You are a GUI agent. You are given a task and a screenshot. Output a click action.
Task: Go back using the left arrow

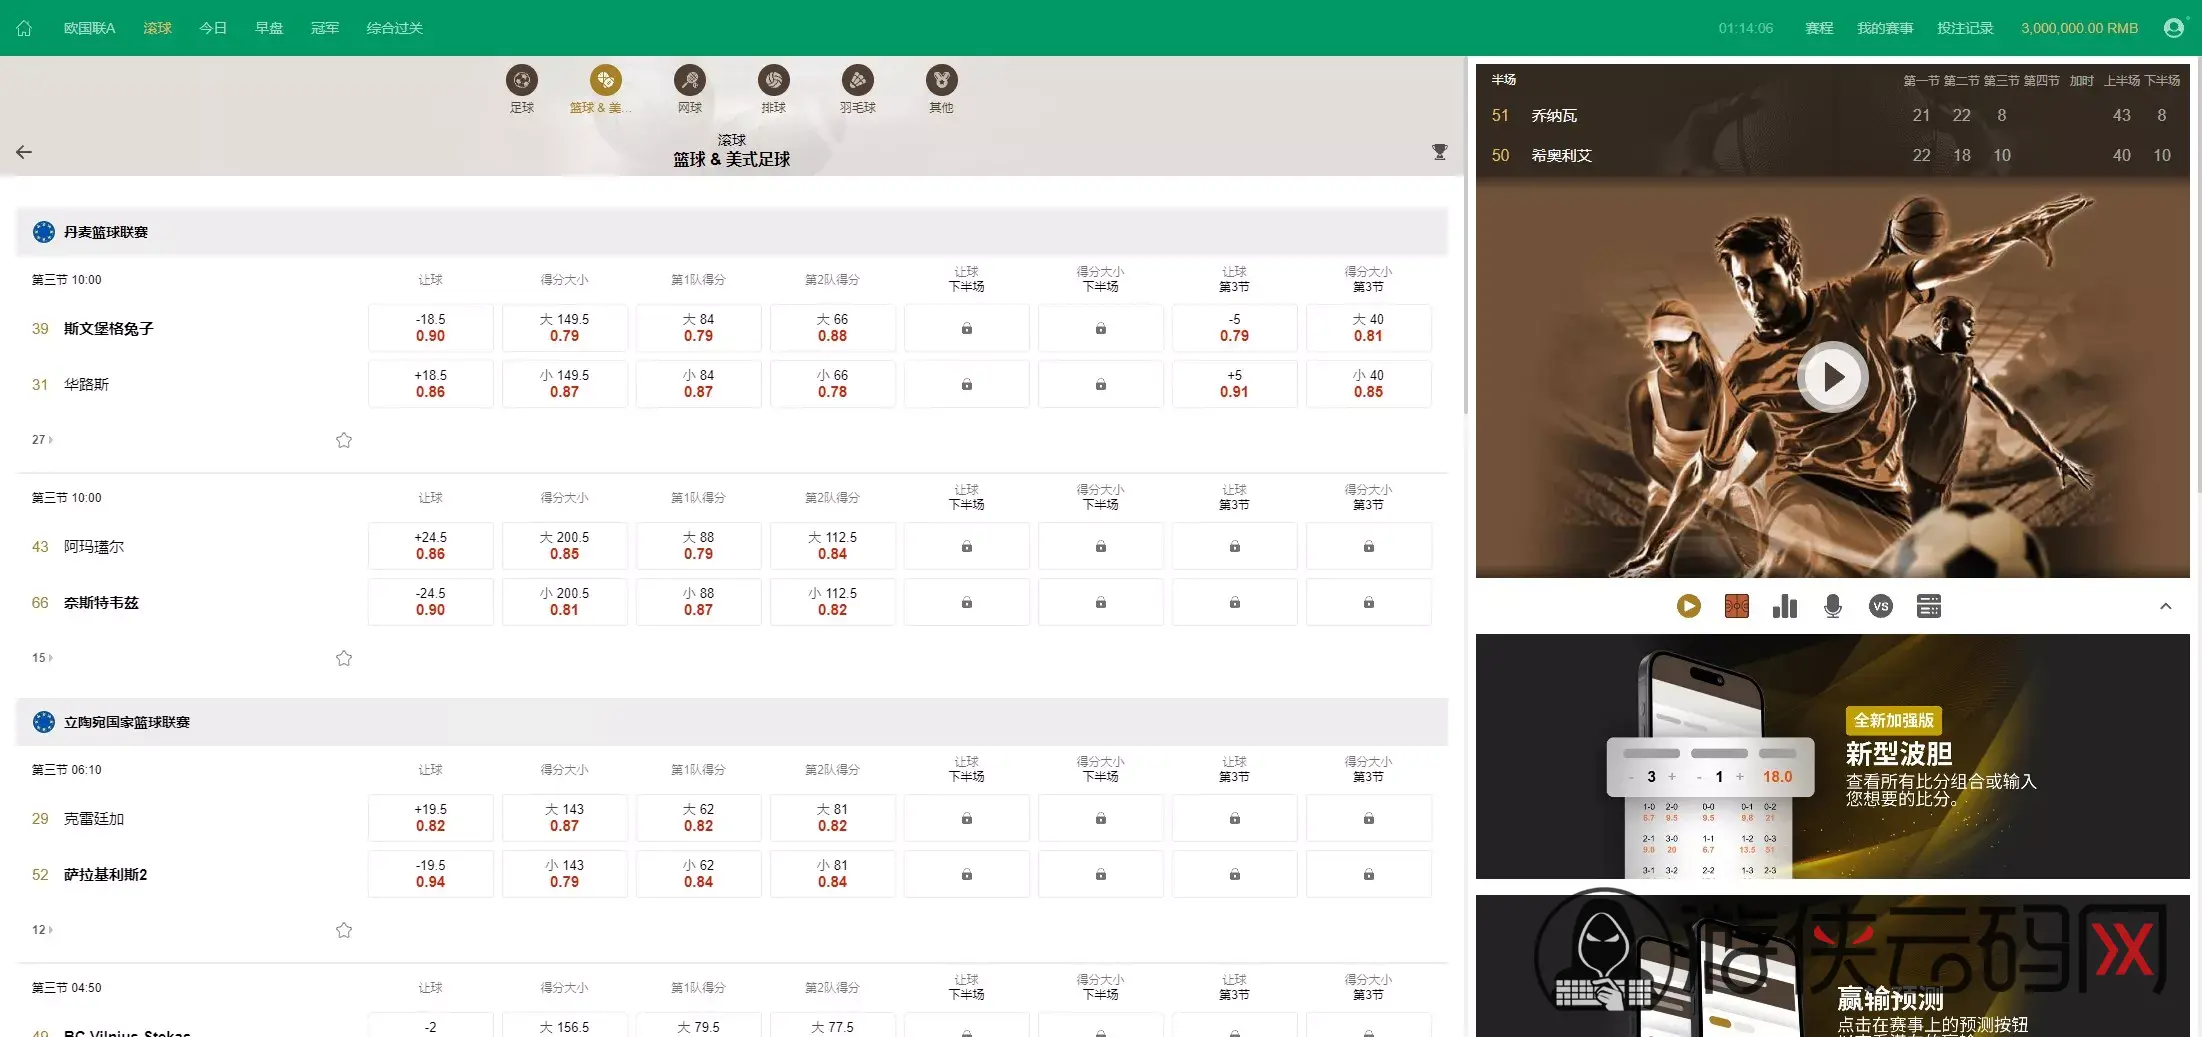24,152
